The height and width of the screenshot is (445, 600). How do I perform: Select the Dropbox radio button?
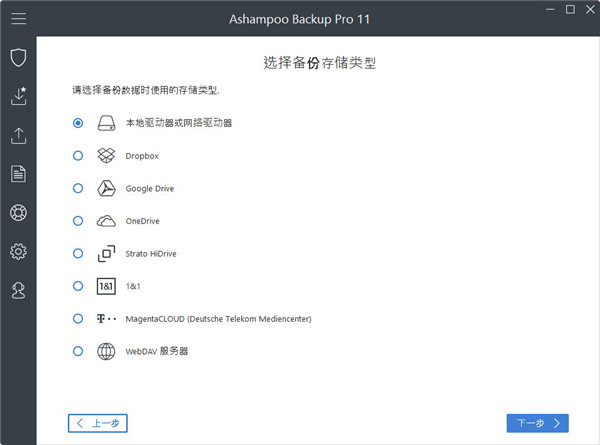[x=78, y=156]
